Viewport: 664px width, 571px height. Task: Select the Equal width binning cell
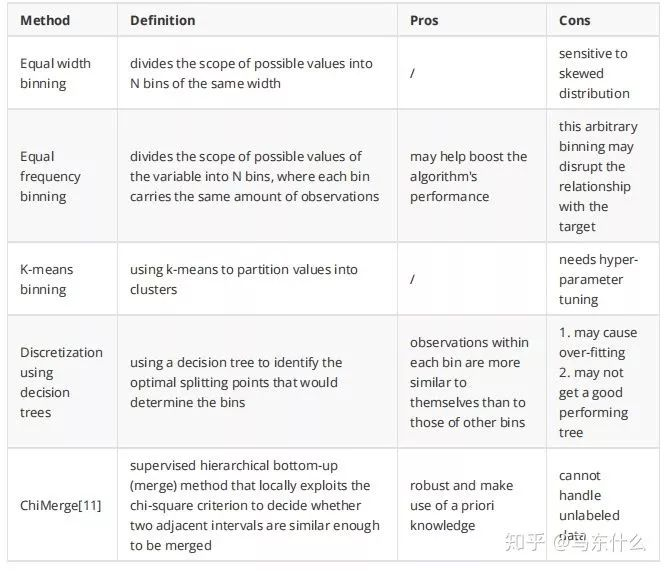(x=55, y=73)
